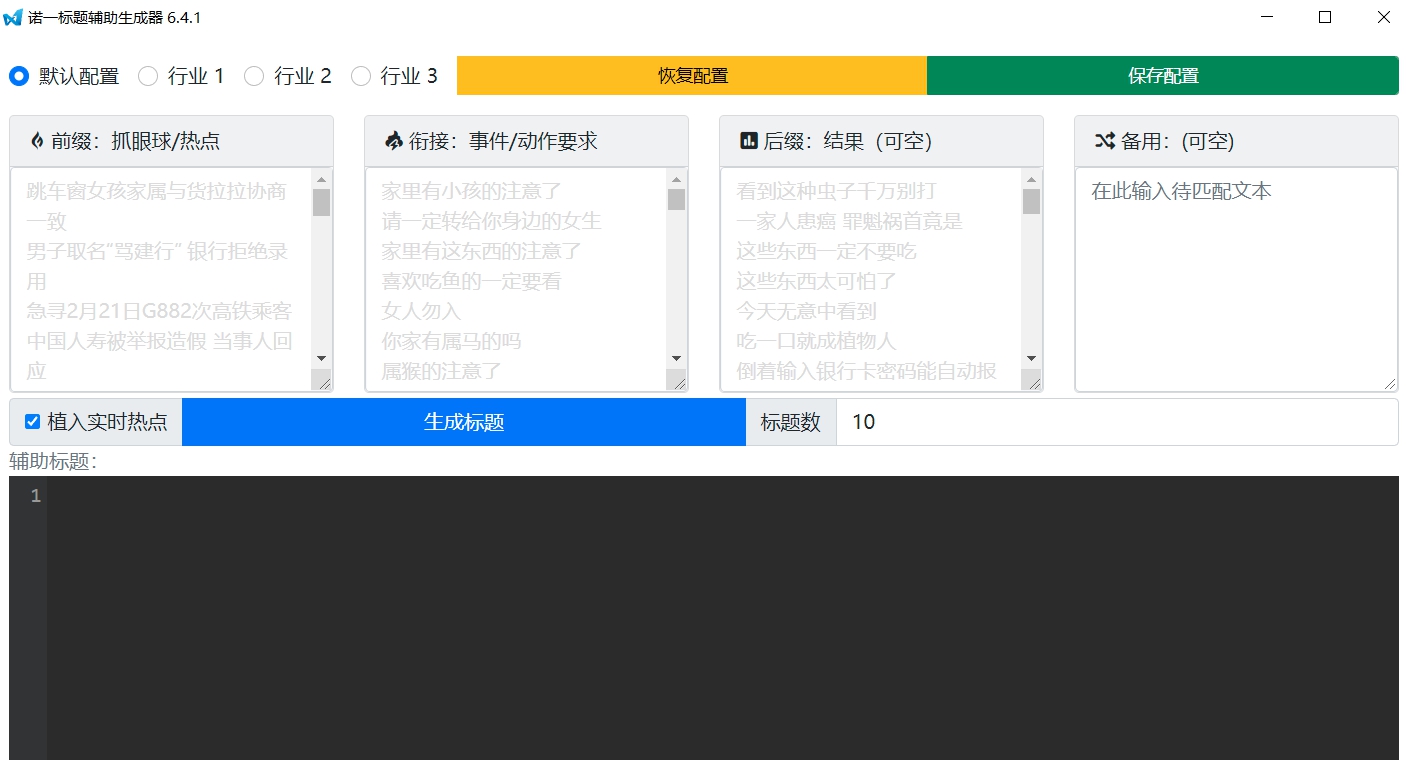Click the 生成标题 button

462,421
